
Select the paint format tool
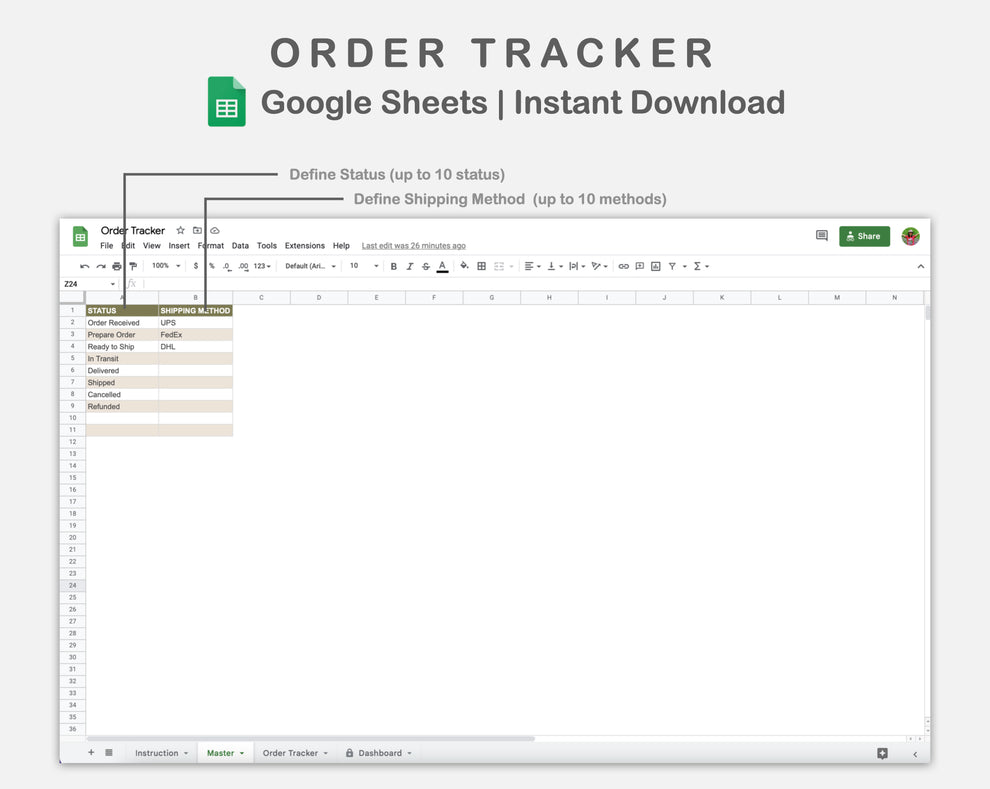[133, 266]
